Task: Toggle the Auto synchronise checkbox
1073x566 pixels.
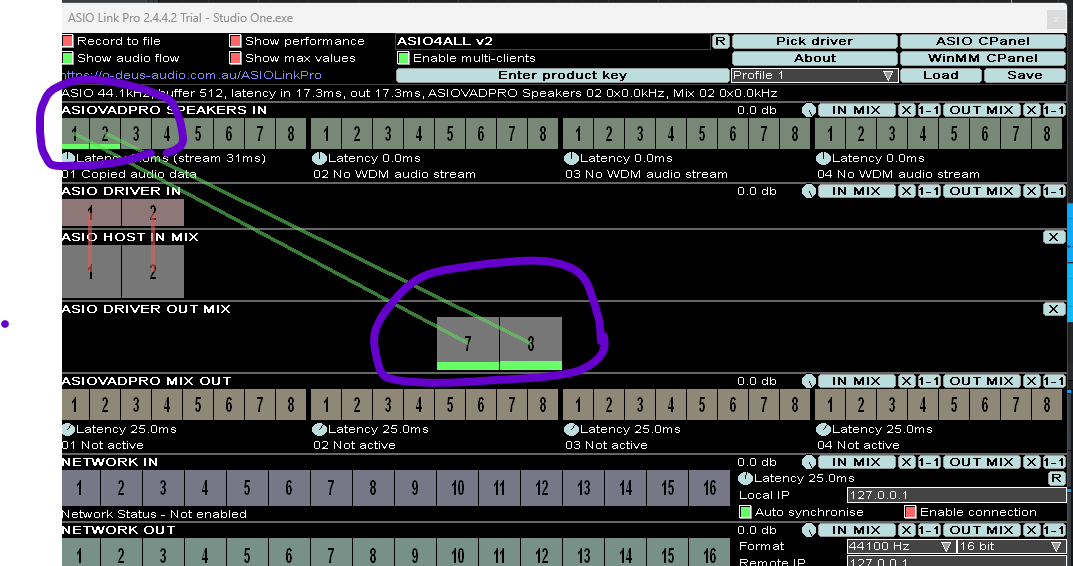Action: [745, 512]
